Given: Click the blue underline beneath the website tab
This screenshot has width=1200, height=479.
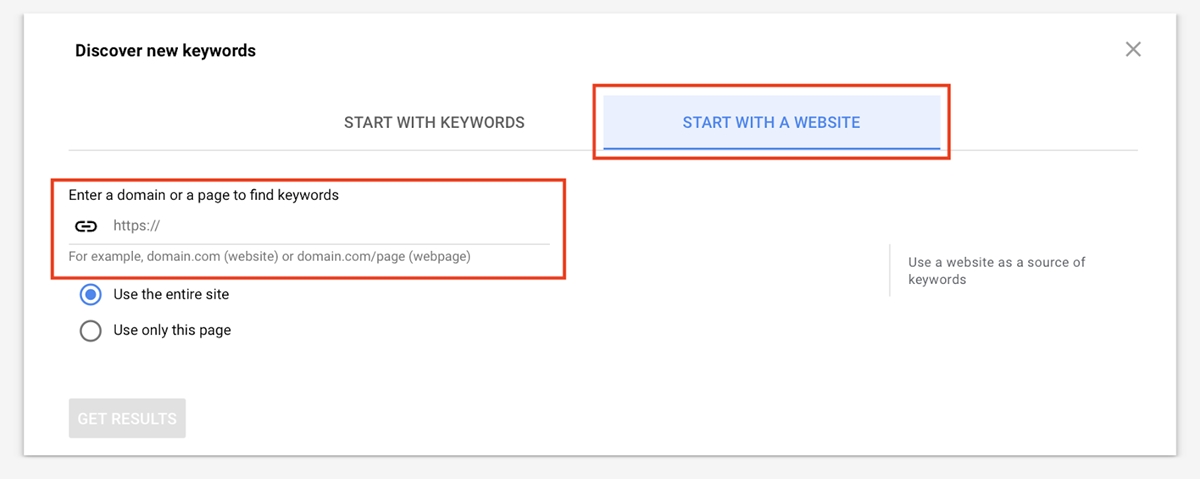Looking at the screenshot, I should pos(771,149).
